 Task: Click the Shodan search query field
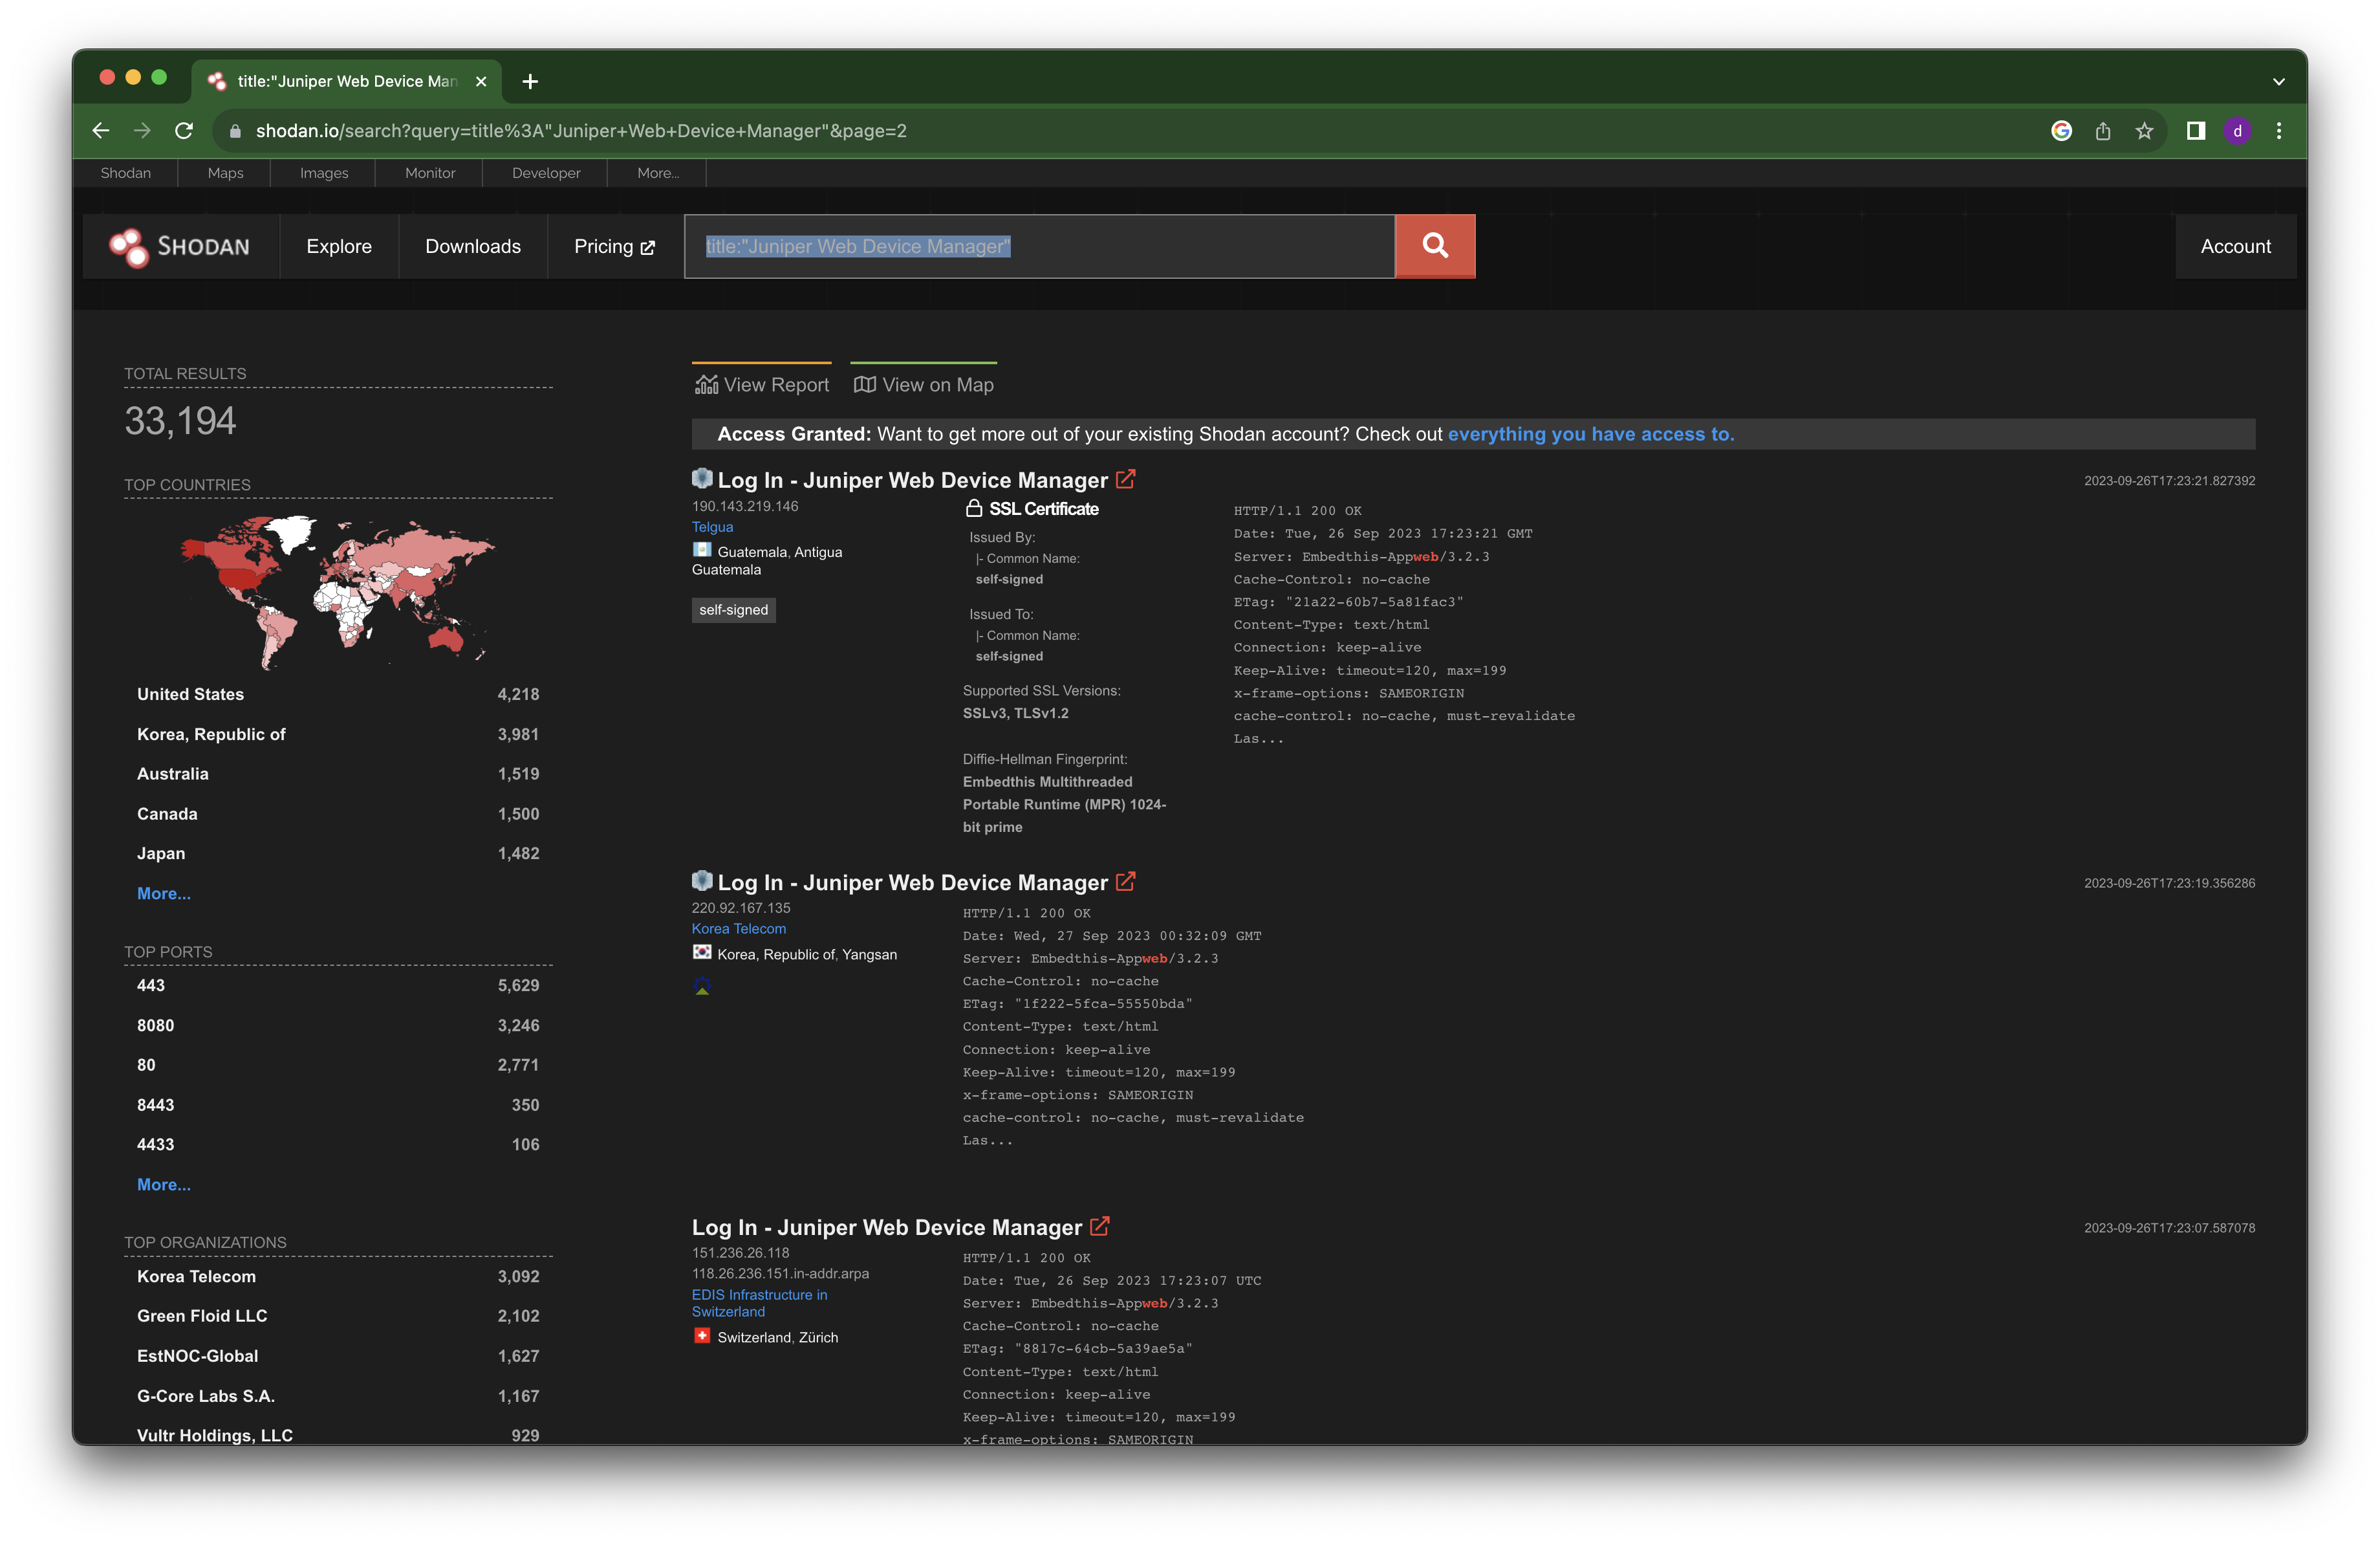click(x=1040, y=247)
